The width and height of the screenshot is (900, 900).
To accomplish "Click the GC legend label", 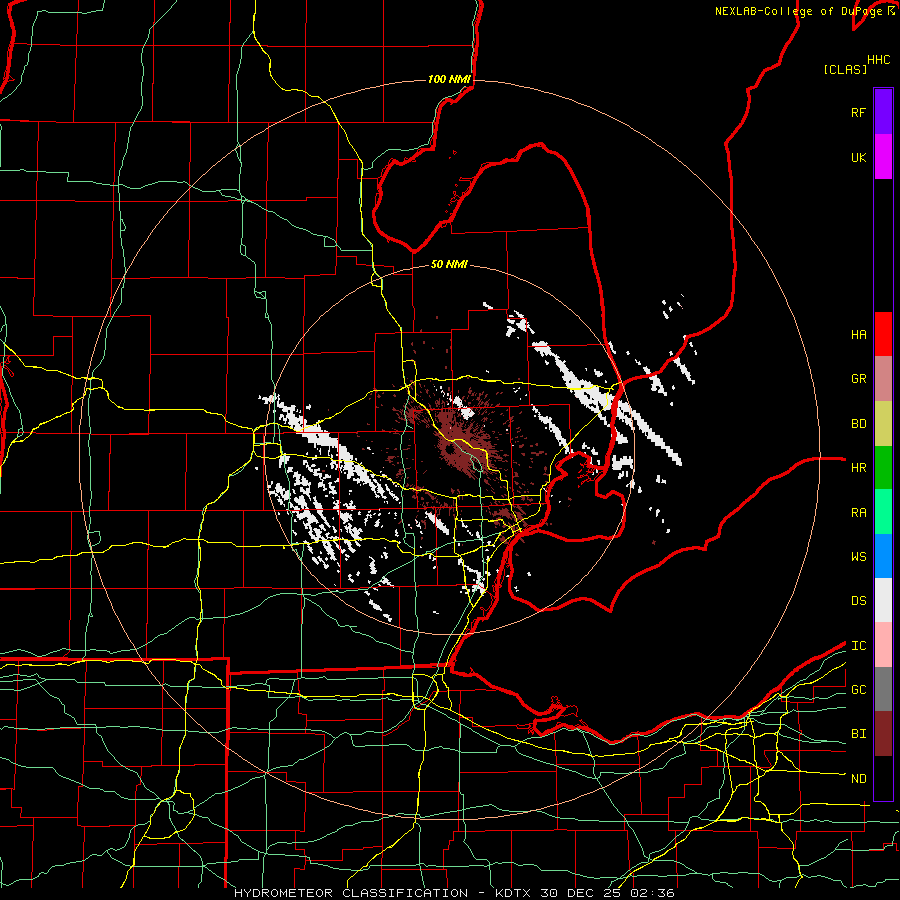I will pos(858,689).
